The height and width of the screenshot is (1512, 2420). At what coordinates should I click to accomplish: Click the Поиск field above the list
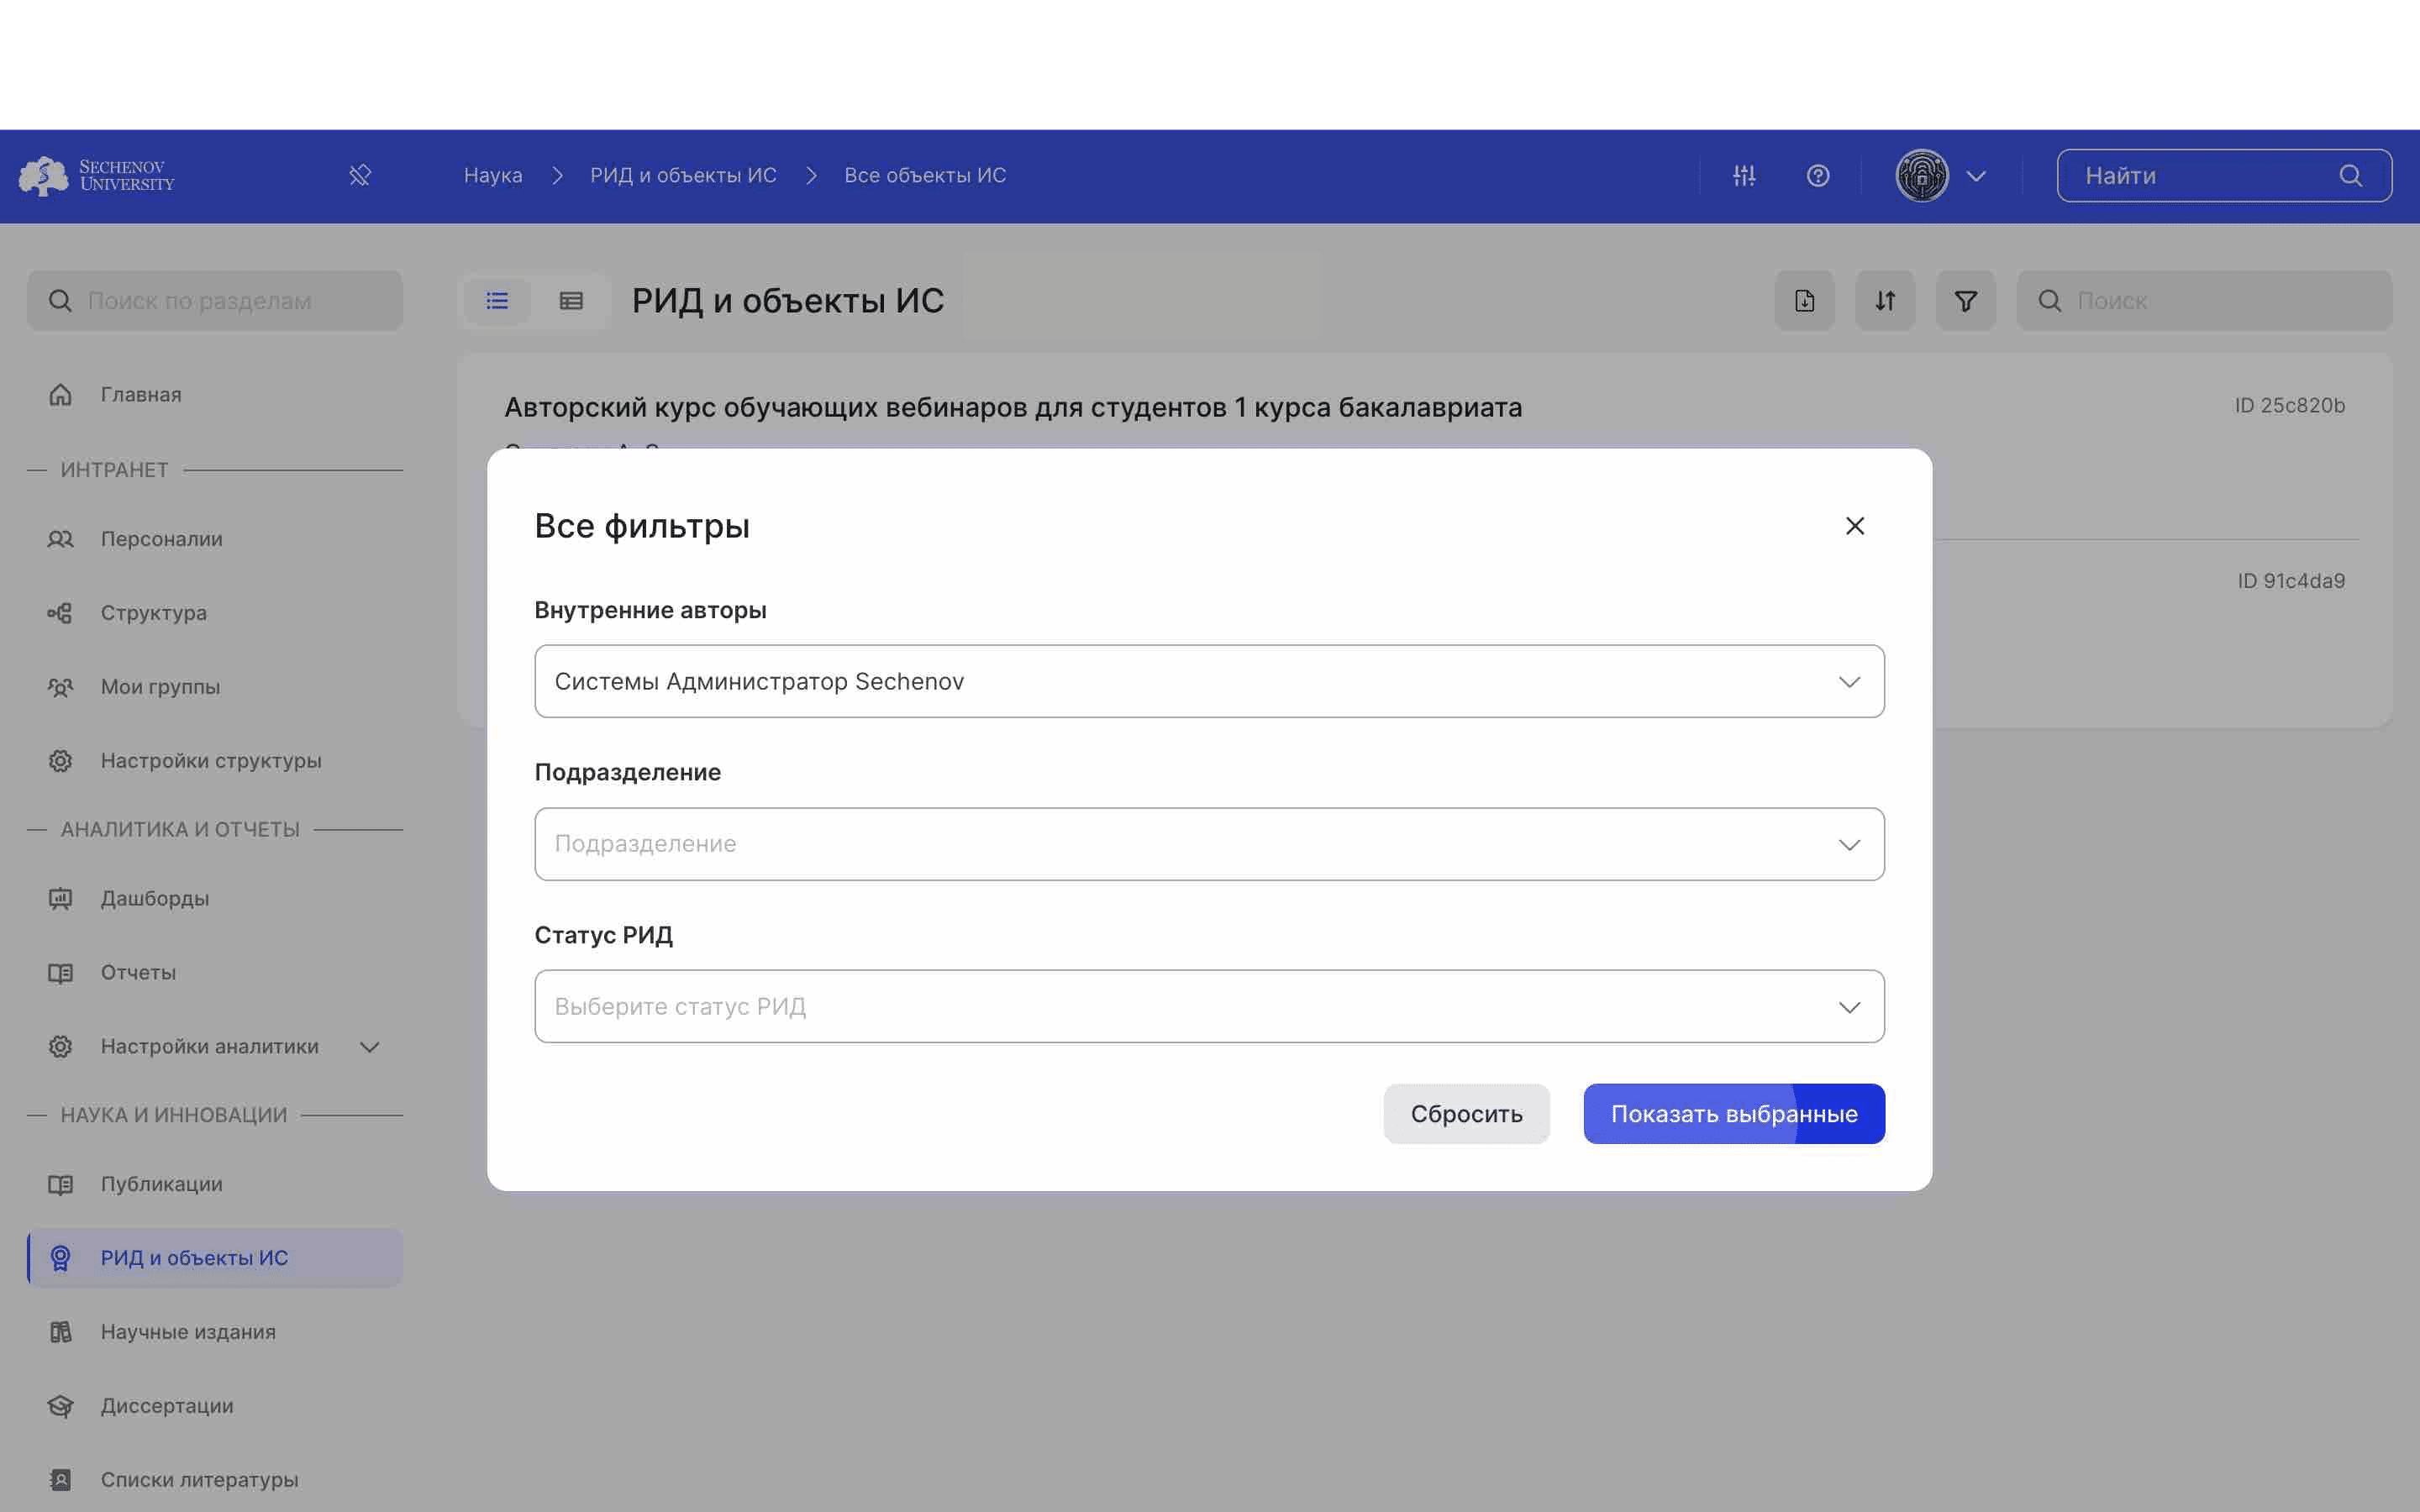coord(2204,301)
